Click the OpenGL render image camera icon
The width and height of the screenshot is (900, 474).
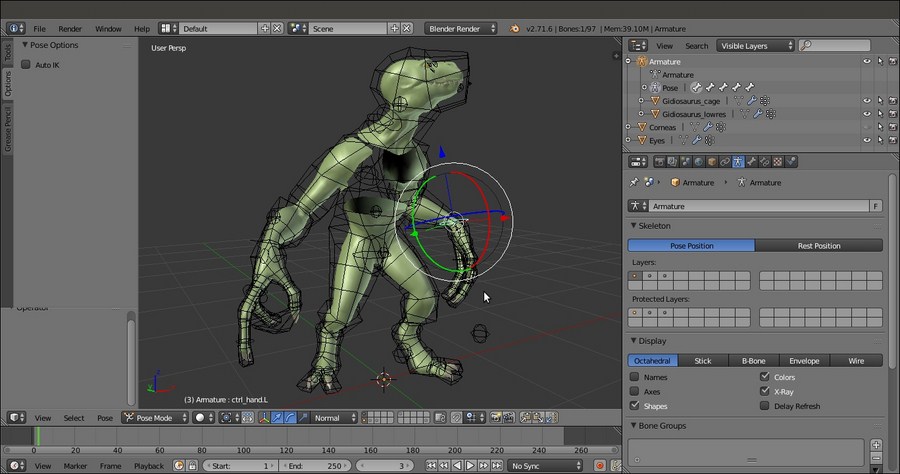pos(495,418)
